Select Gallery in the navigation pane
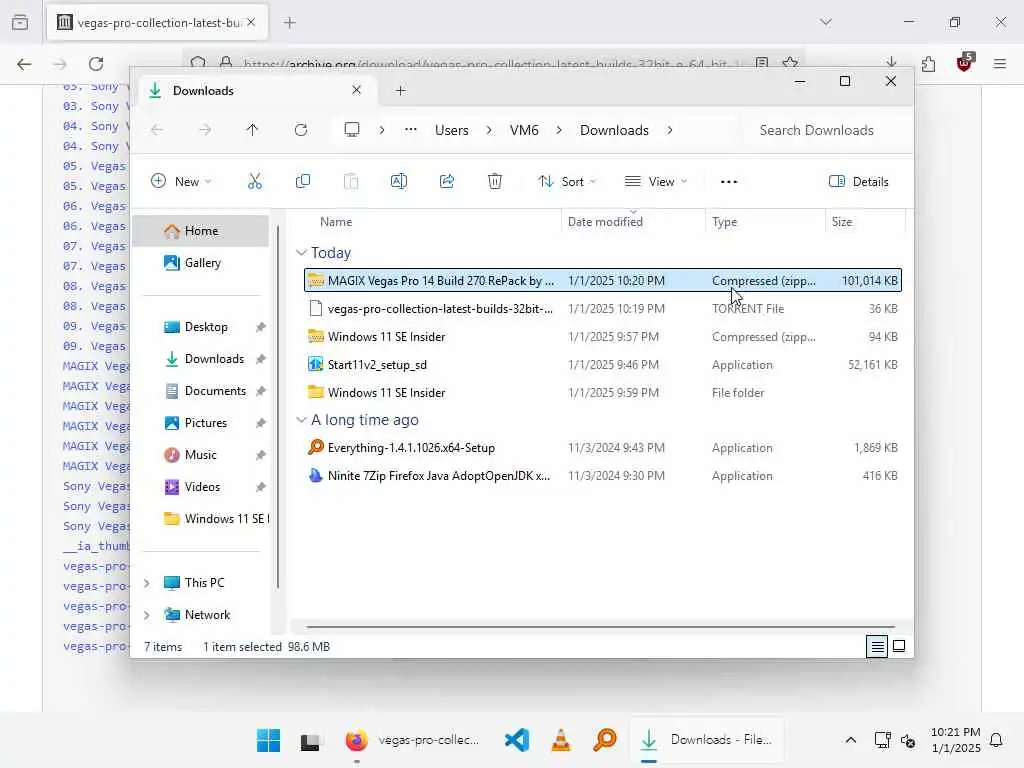 (x=201, y=263)
